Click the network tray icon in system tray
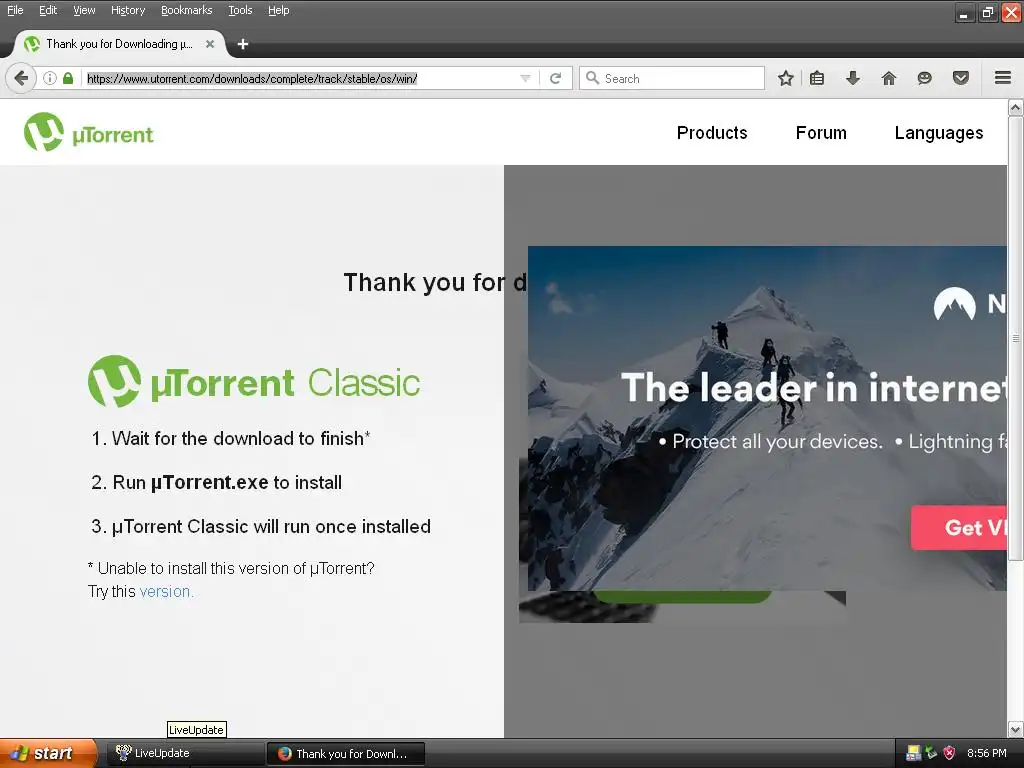1024x768 pixels. click(x=913, y=753)
